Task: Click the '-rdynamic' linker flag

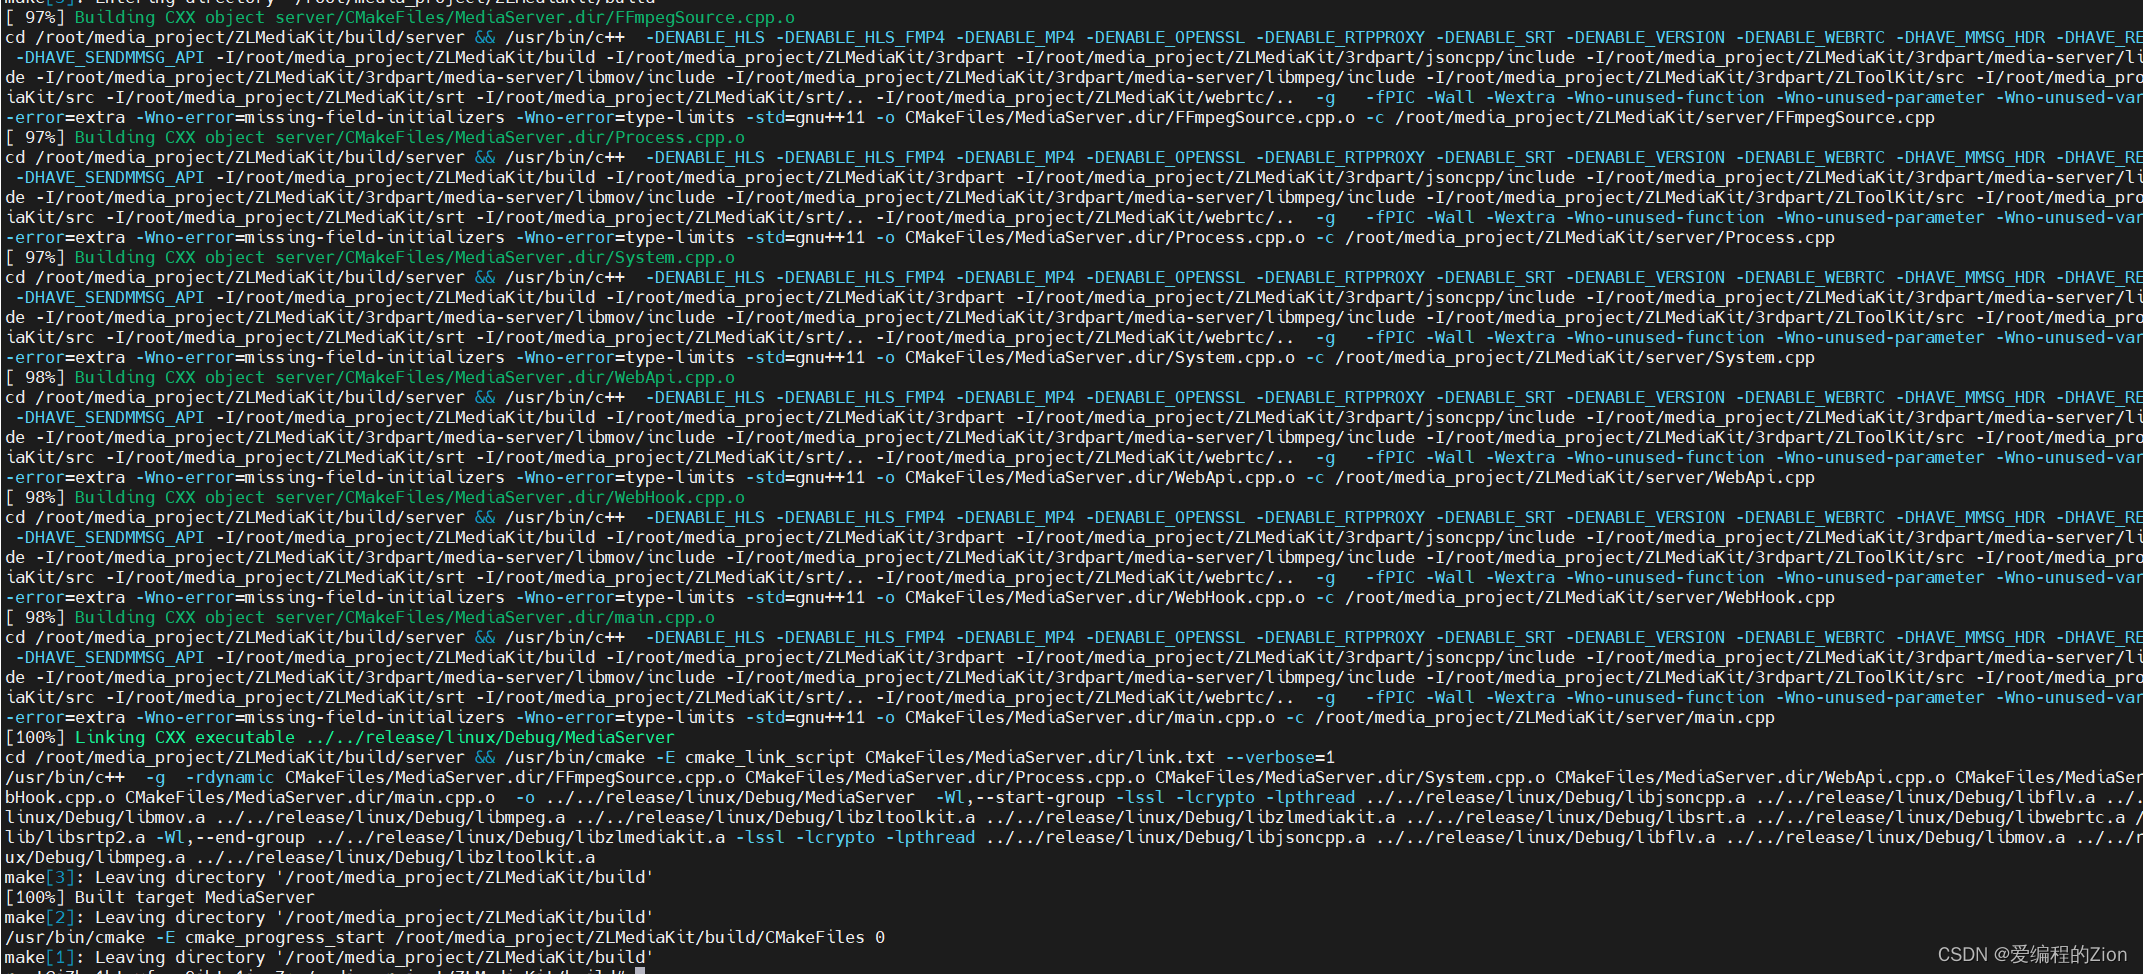Action: coord(230,777)
